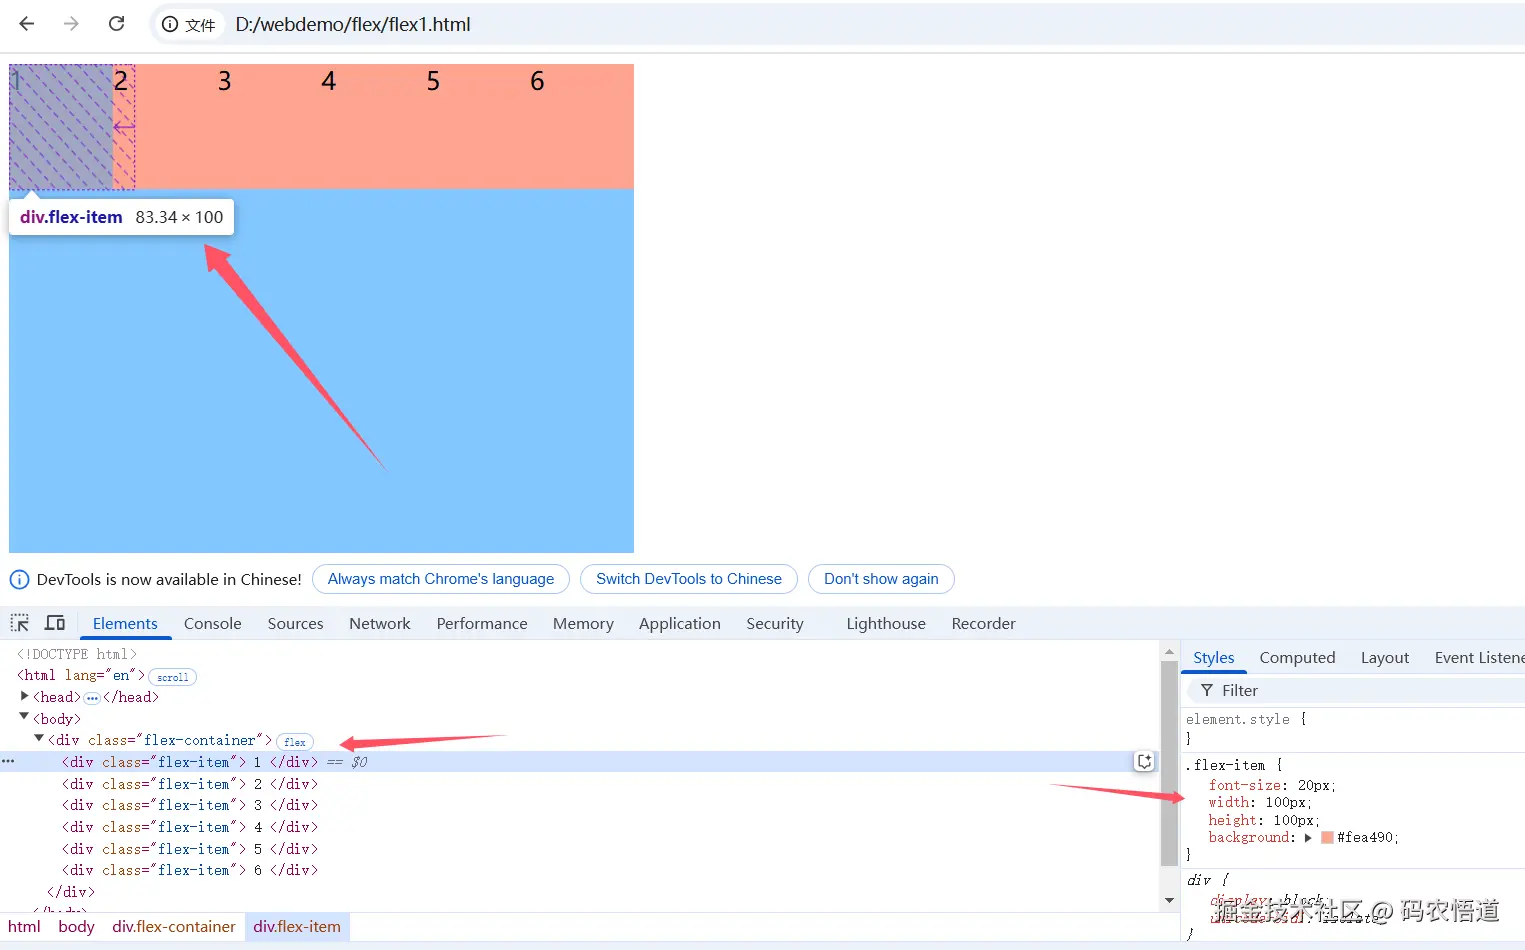Screen dimensions: 1525x950
Task: Select the Styles sidebar tab
Action: (x=1214, y=657)
